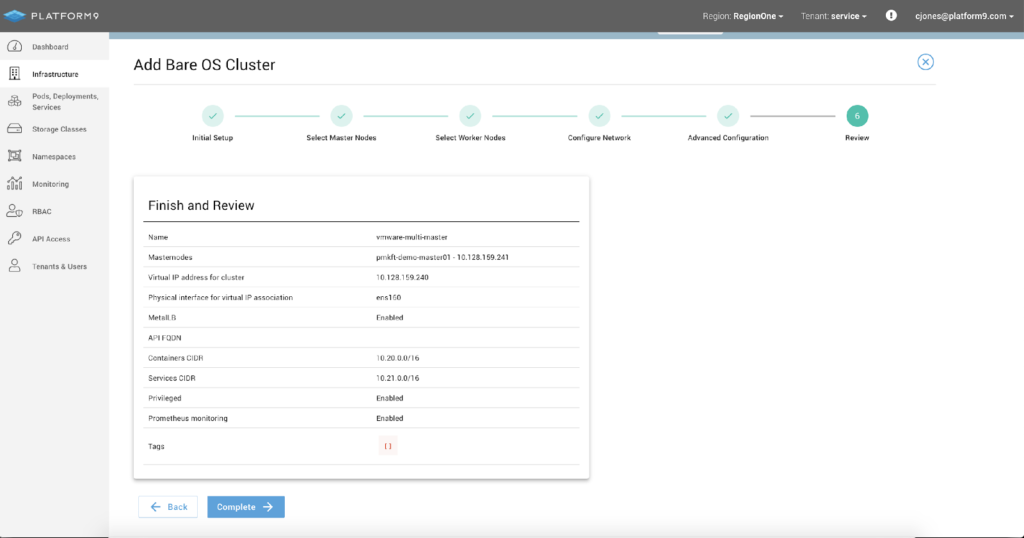Viewport: 1024px width, 538px height.
Task: Click the Back button
Action: (x=168, y=507)
